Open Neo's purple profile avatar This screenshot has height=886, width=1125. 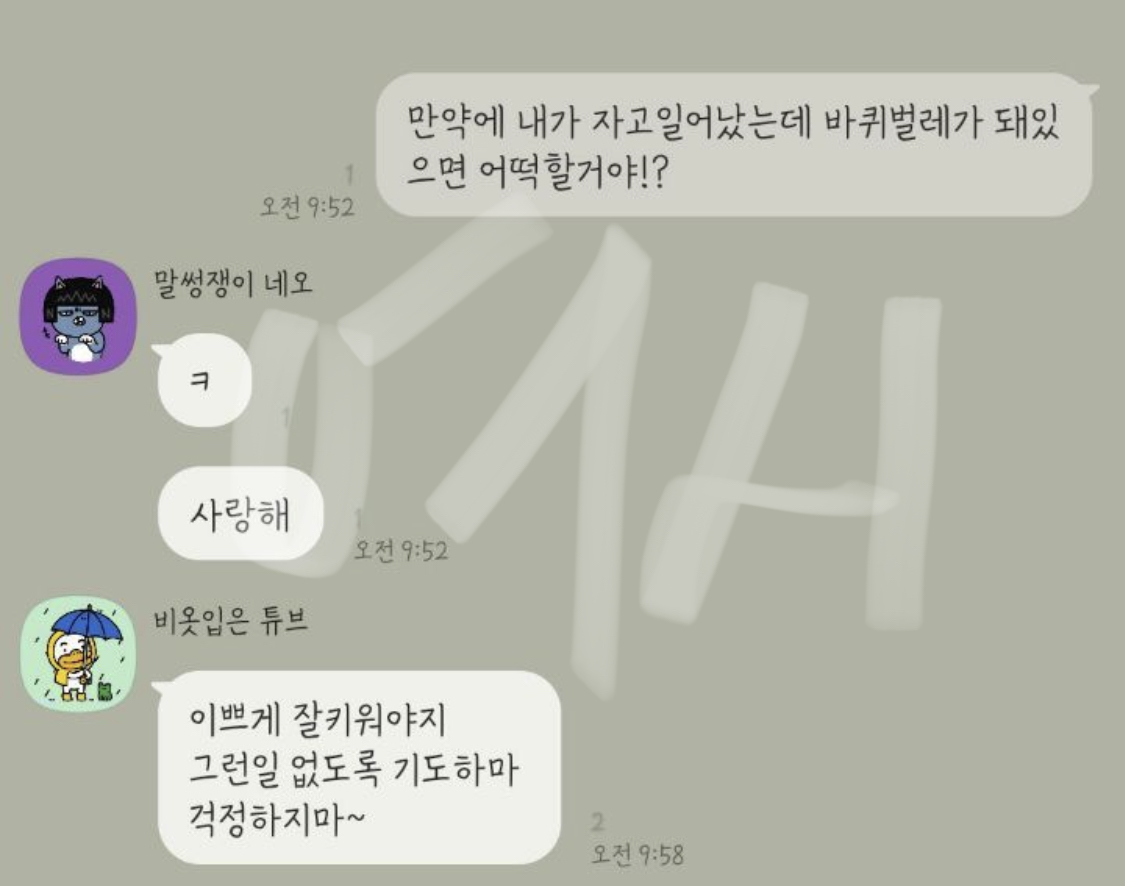[78, 316]
